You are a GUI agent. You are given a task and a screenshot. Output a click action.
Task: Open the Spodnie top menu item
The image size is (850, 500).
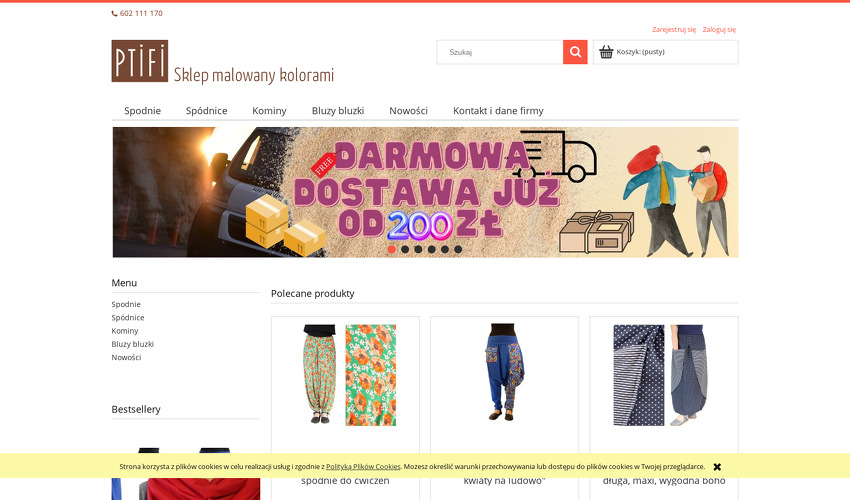[143, 111]
